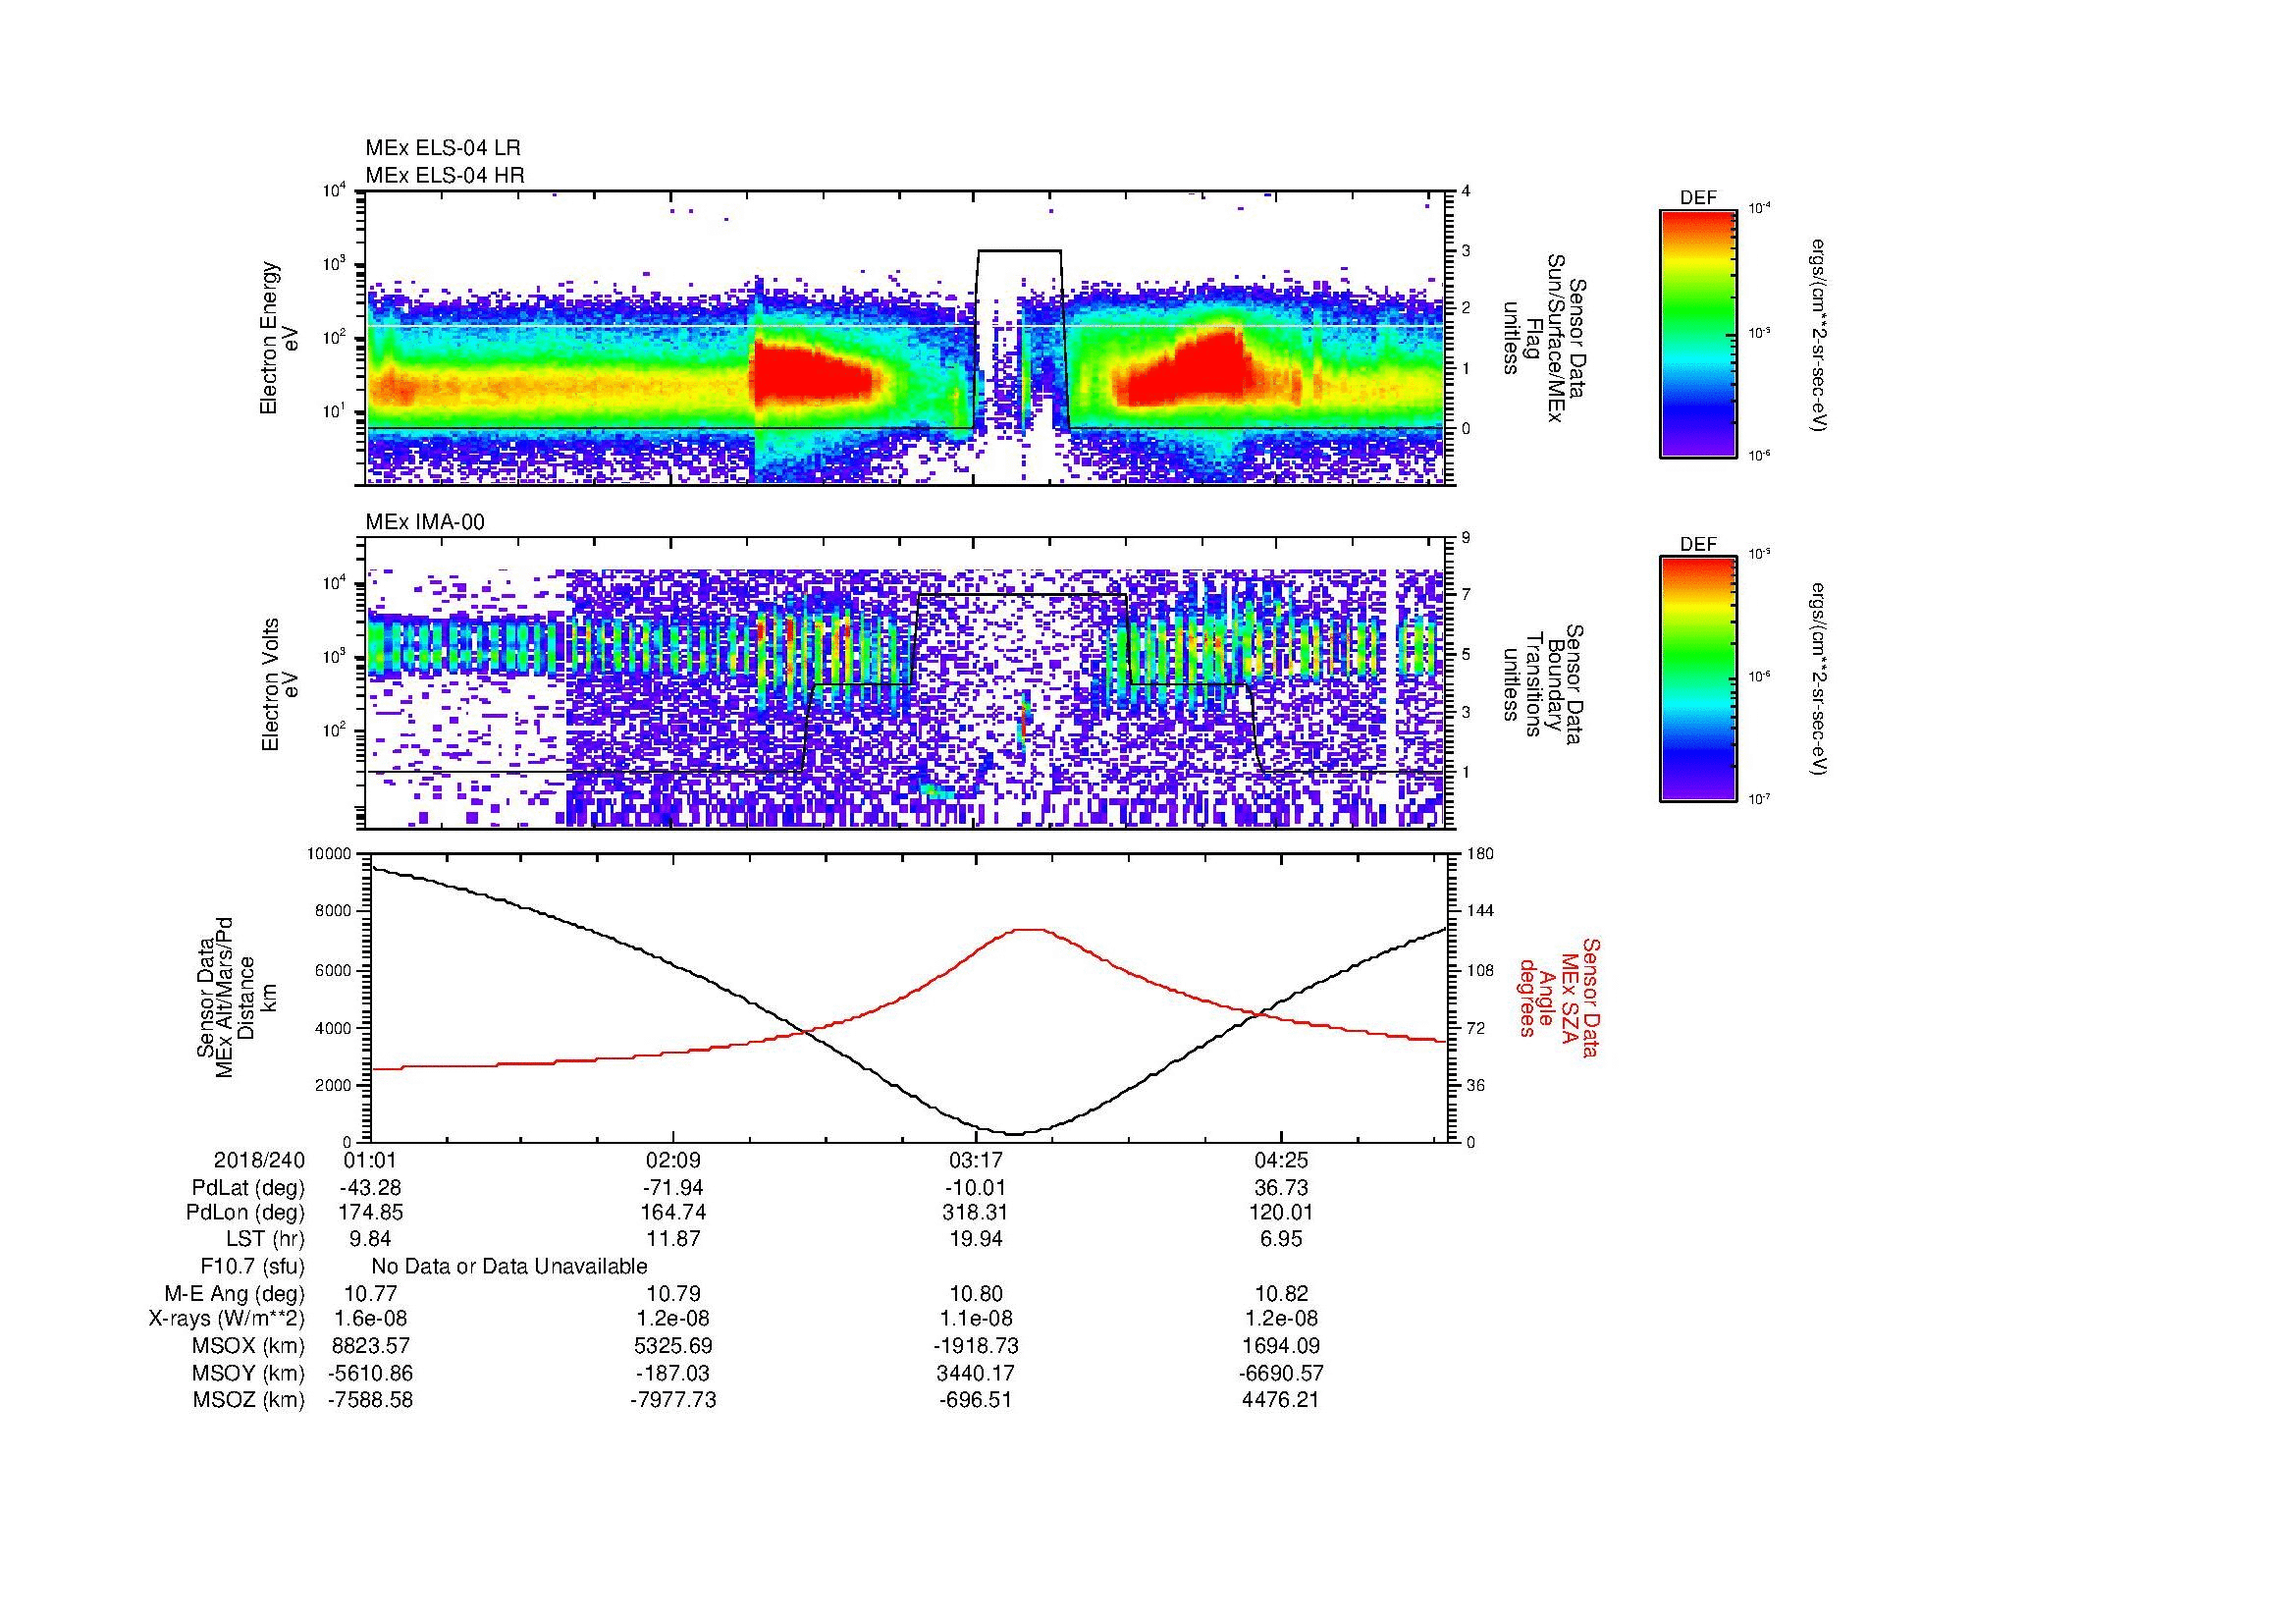The width and height of the screenshot is (2296, 1623).
Task: Click the 'Electron Volts eV' axis label
Action: (279, 684)
